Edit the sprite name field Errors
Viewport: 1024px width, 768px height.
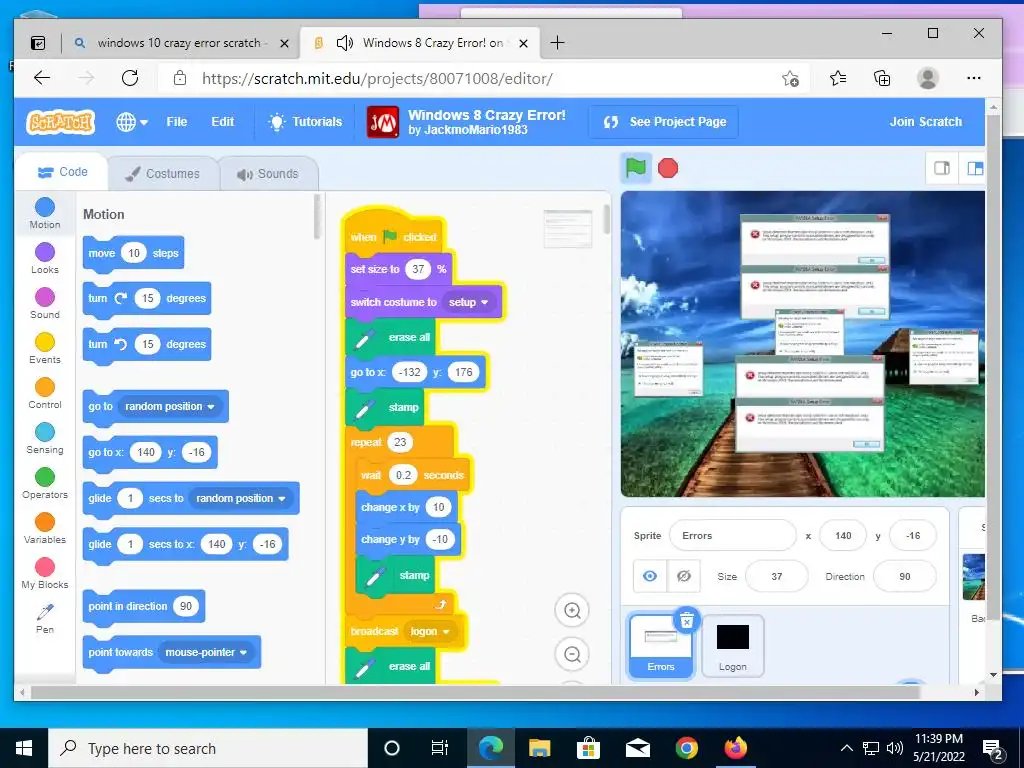pos(733,536)
